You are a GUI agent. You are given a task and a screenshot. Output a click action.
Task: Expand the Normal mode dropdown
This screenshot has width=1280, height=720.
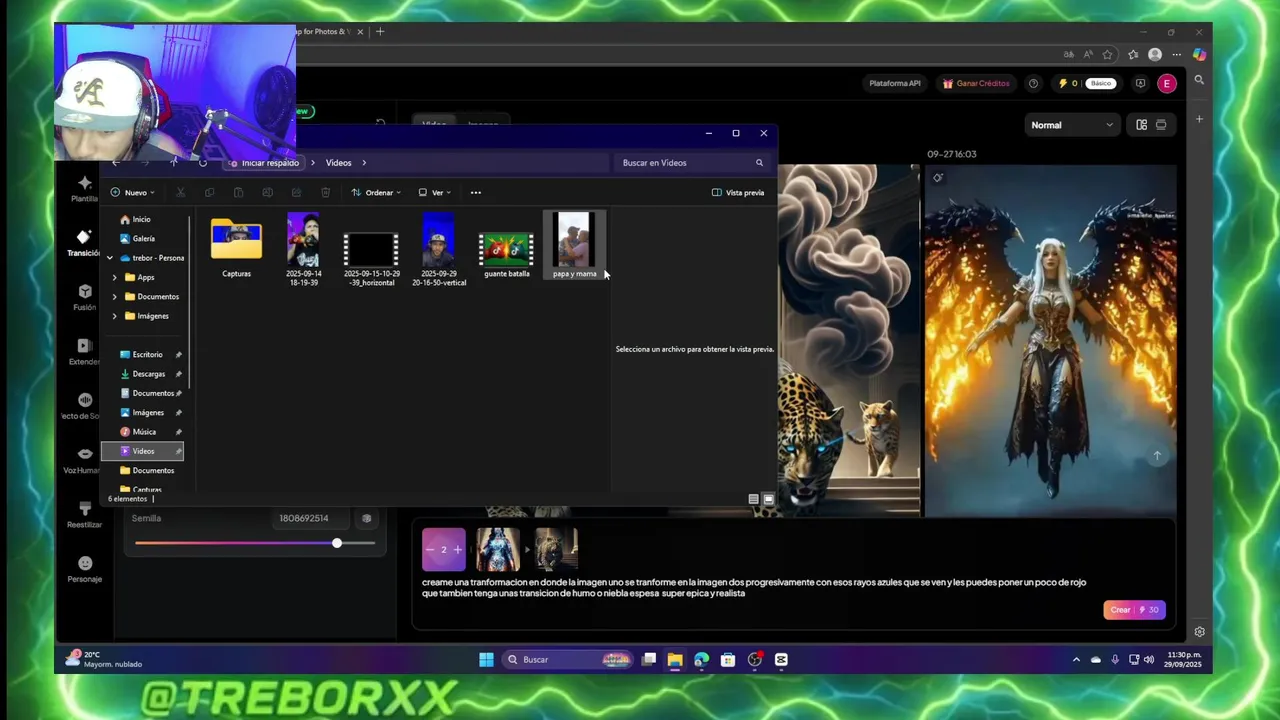click(1071, 125)
